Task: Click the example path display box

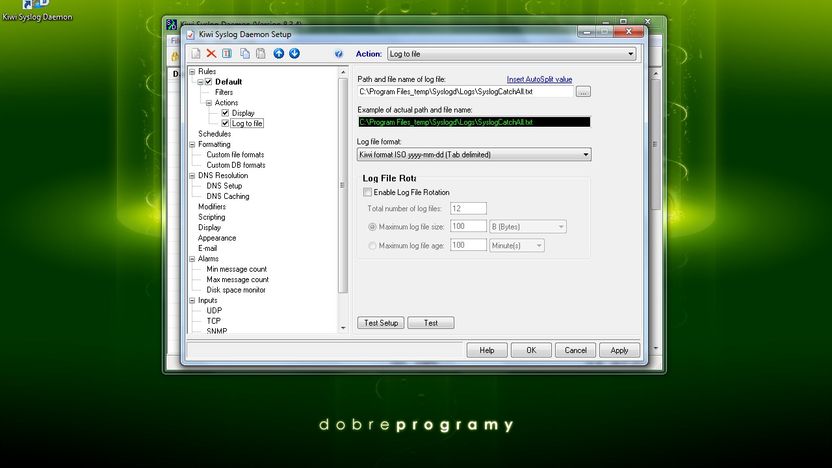Action: coord(474,122)
